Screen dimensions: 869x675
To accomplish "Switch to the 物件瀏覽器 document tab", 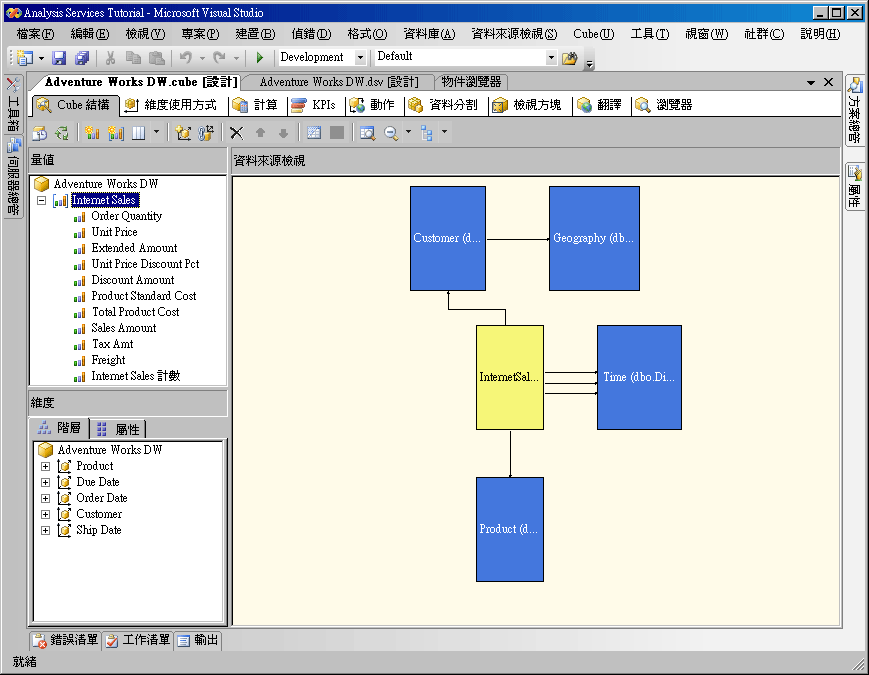I will [x=471, y=83].
